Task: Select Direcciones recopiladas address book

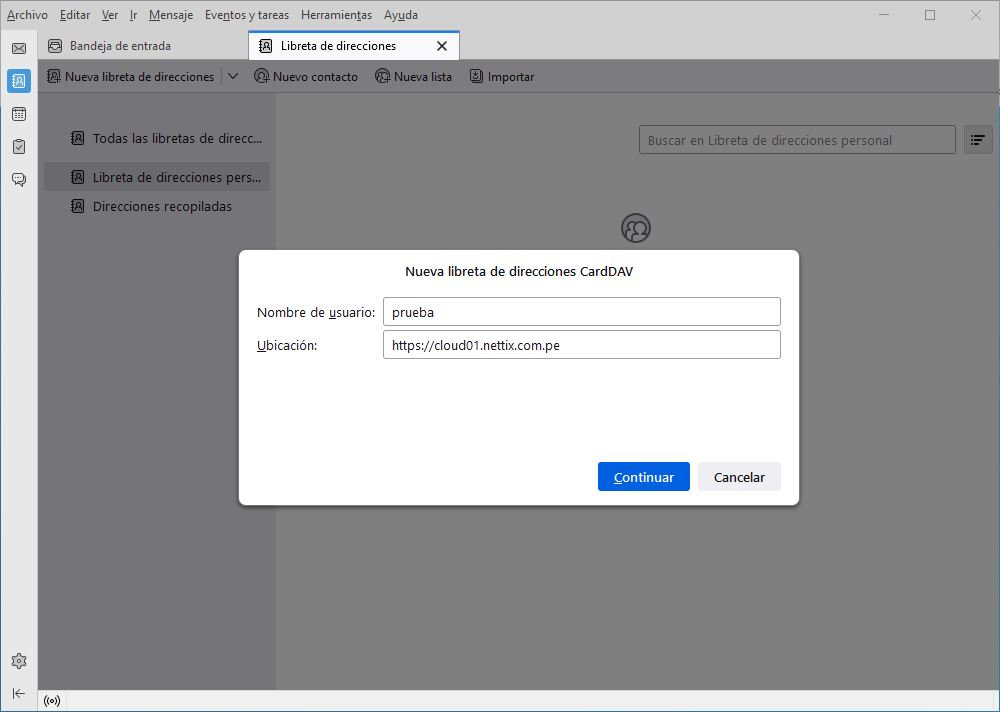Action: pyautogui.click(x=161, y=206)
